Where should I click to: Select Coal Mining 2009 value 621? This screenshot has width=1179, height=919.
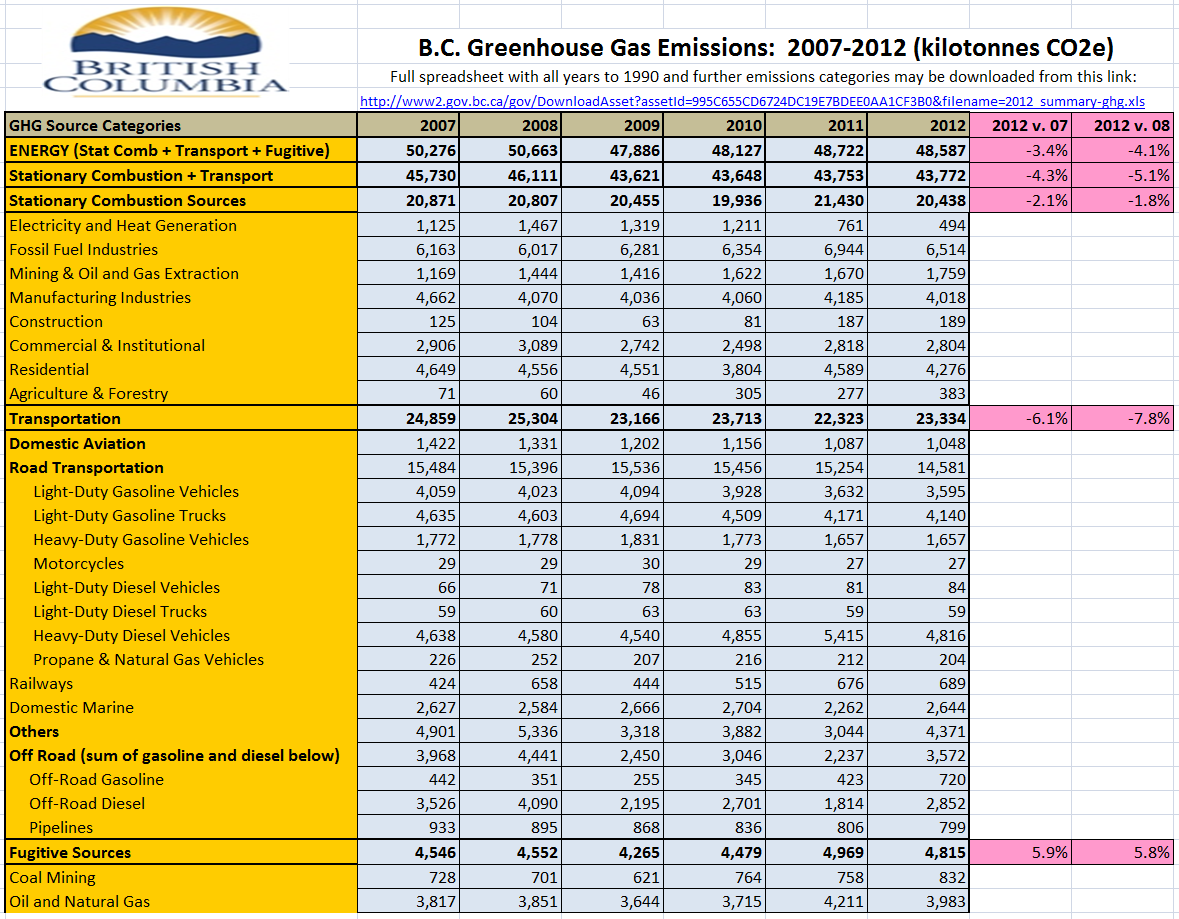pos(613,878)
